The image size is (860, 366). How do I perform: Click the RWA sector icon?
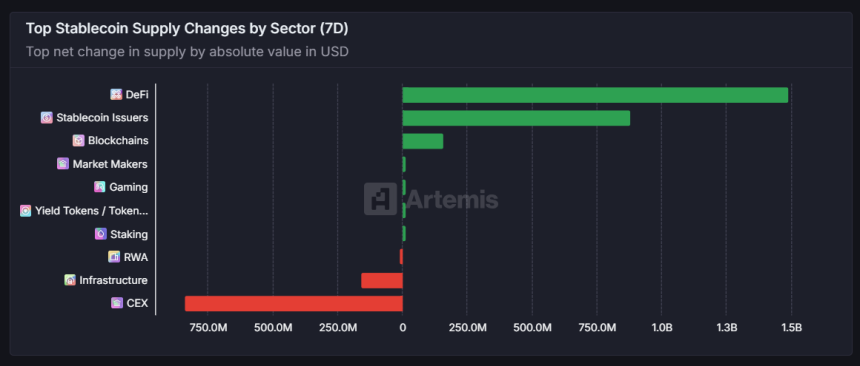[x=114, y=257]
